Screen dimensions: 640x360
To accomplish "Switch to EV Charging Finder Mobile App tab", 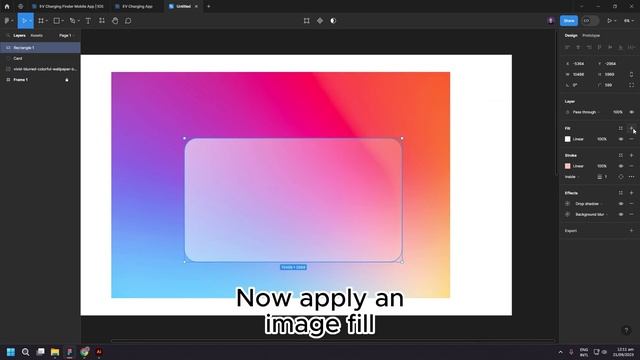I will (x=68, y=7).
